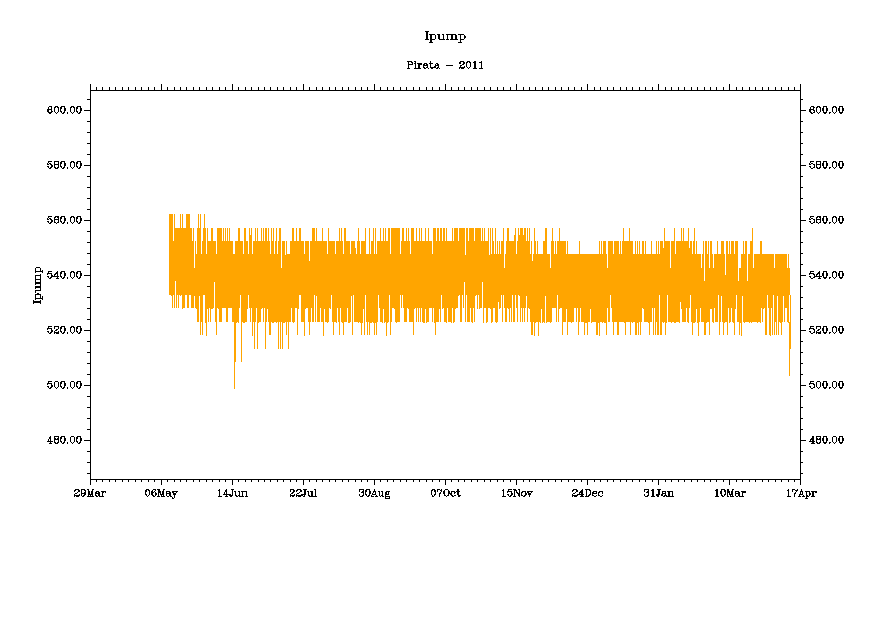Select the 'Pirata – 2011' subtitle
The height and width of the screenshot is (630, 891).
[x=445, y=65]
